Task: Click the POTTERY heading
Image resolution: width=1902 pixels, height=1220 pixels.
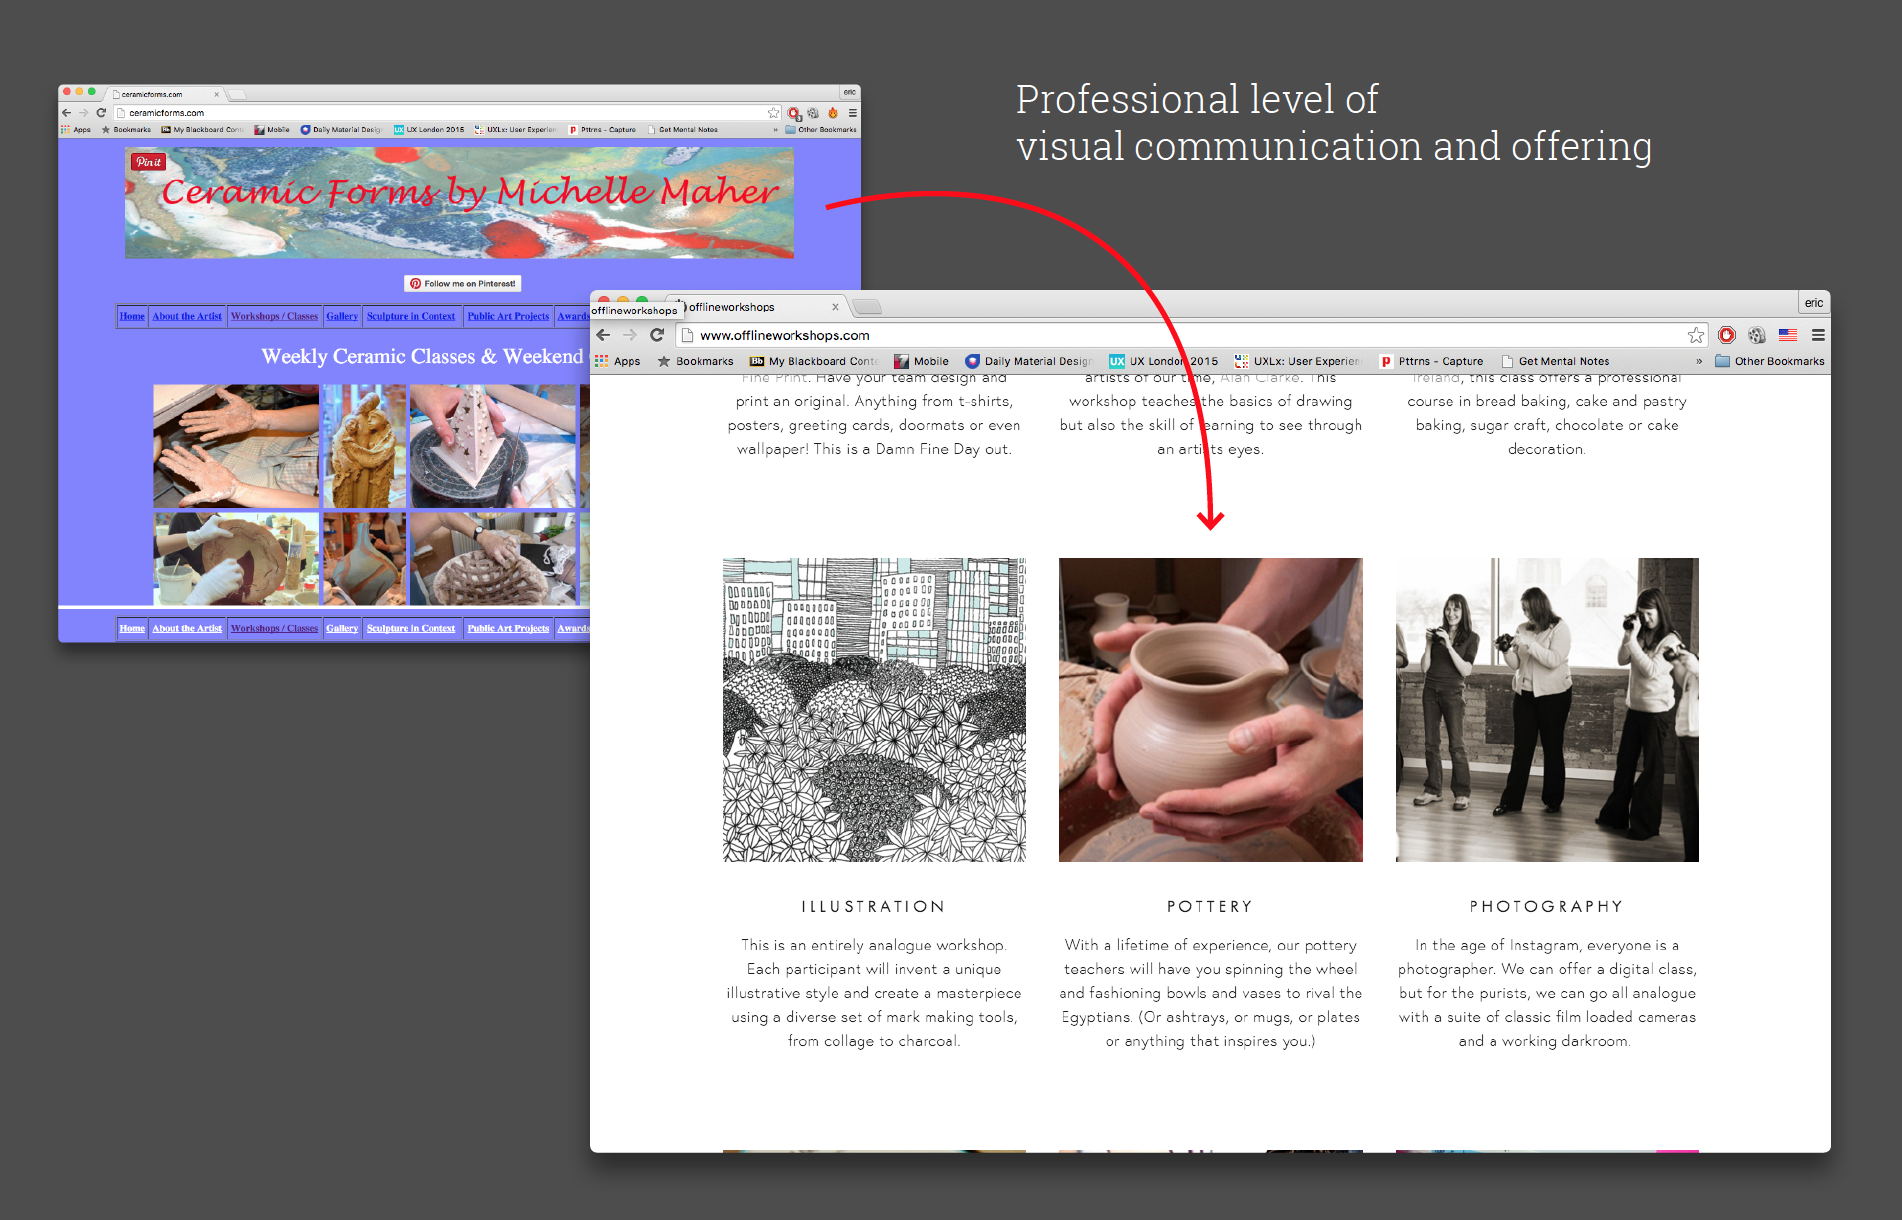Action: (1210, 906)
